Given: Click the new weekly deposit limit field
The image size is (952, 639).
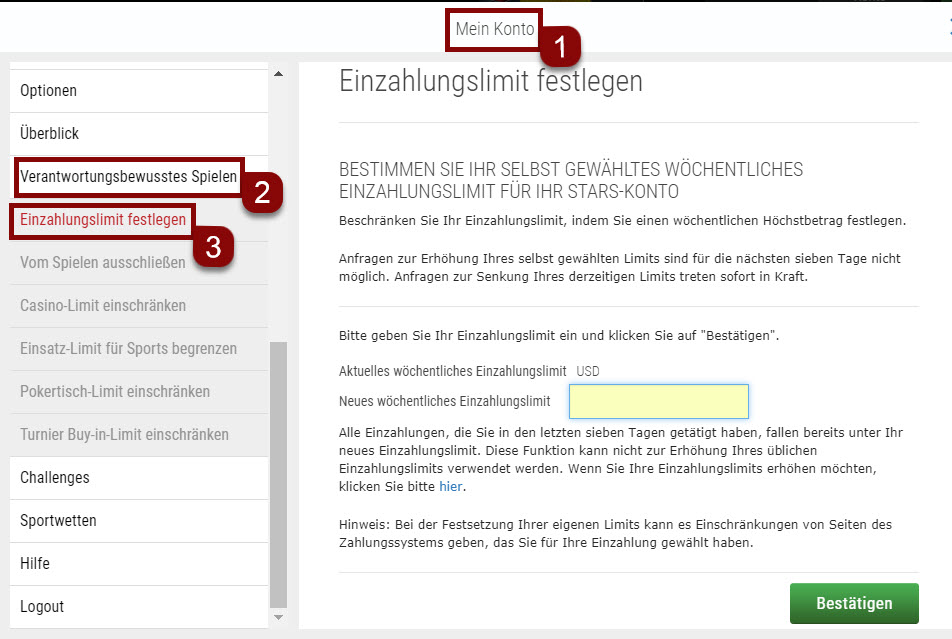Looking at the screenshot, I should pos(658,401).
